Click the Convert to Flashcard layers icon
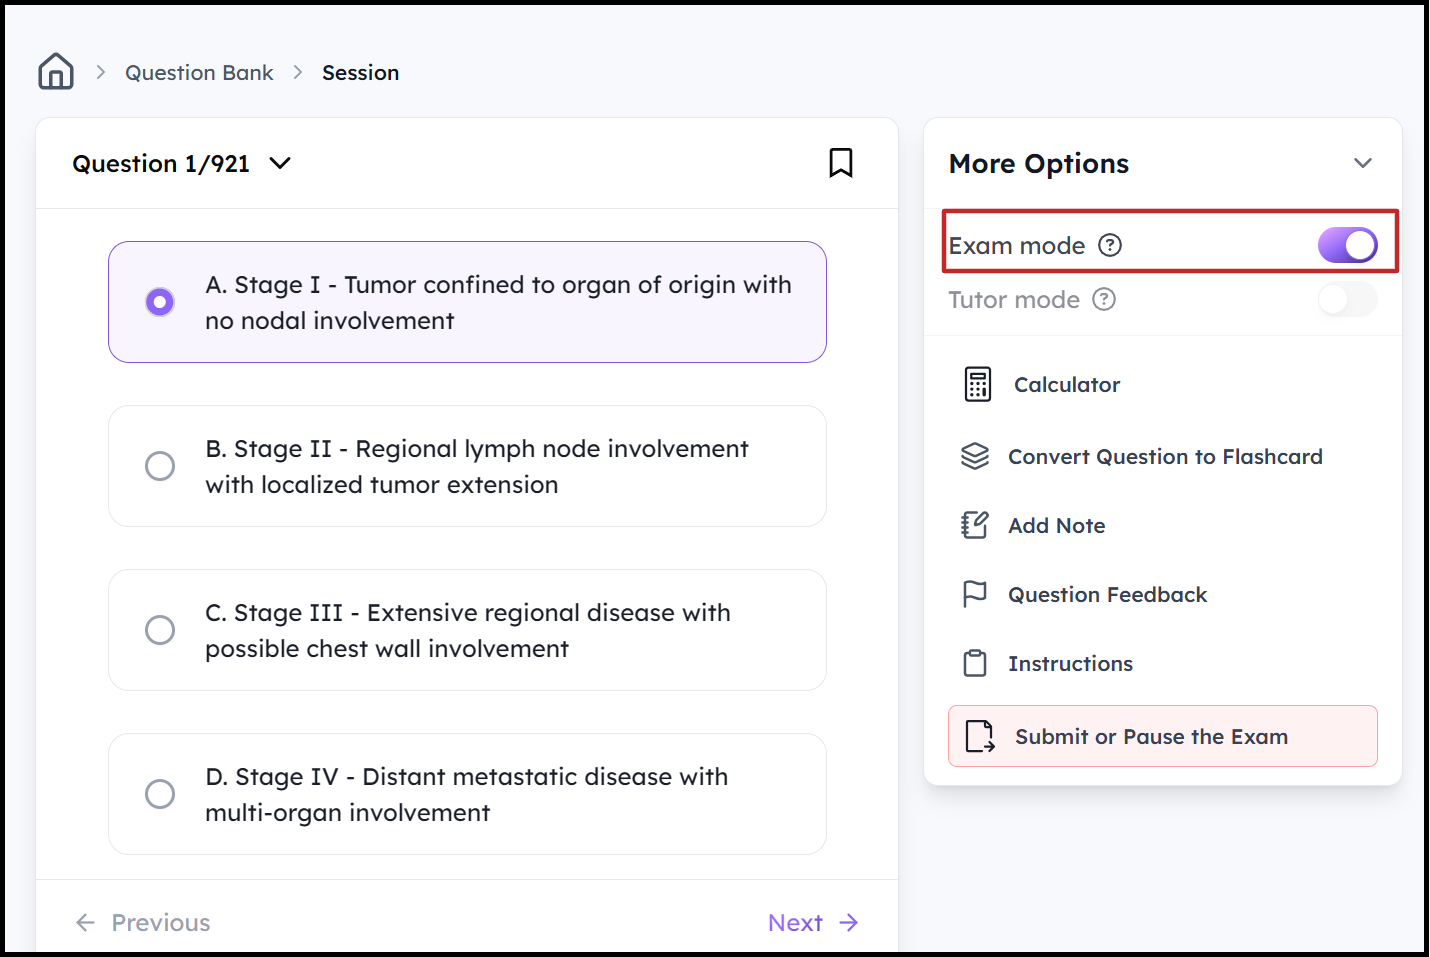1430x957 pixels. pos(974,456)
